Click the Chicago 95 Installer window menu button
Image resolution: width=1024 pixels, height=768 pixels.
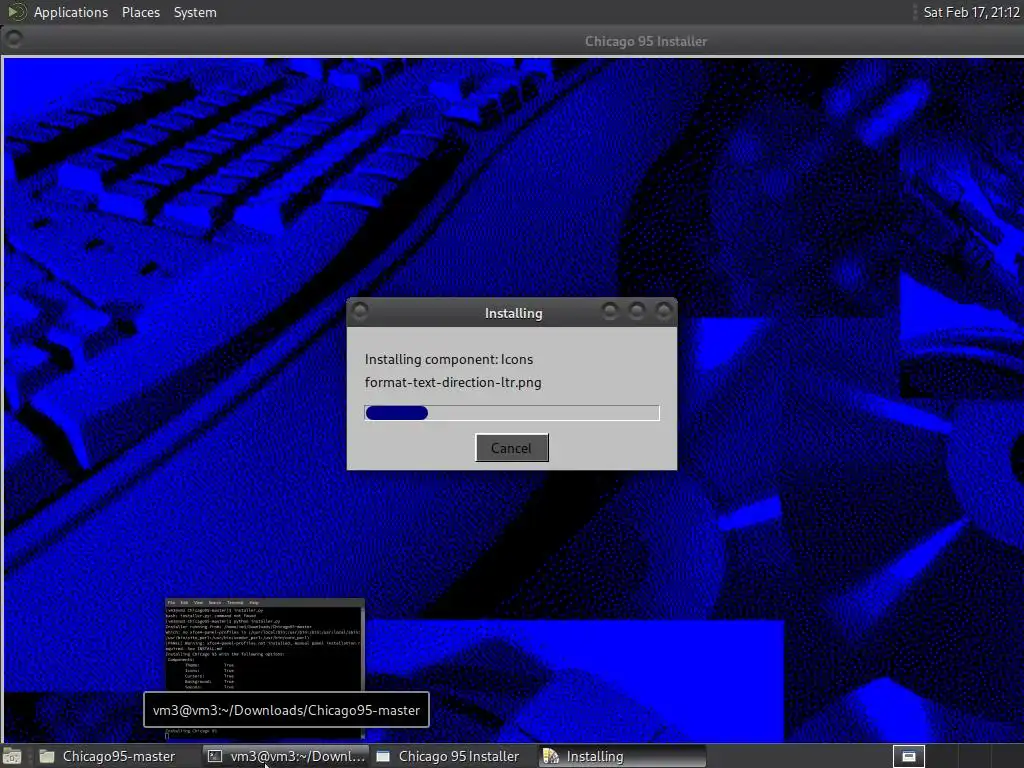[13, 39]
